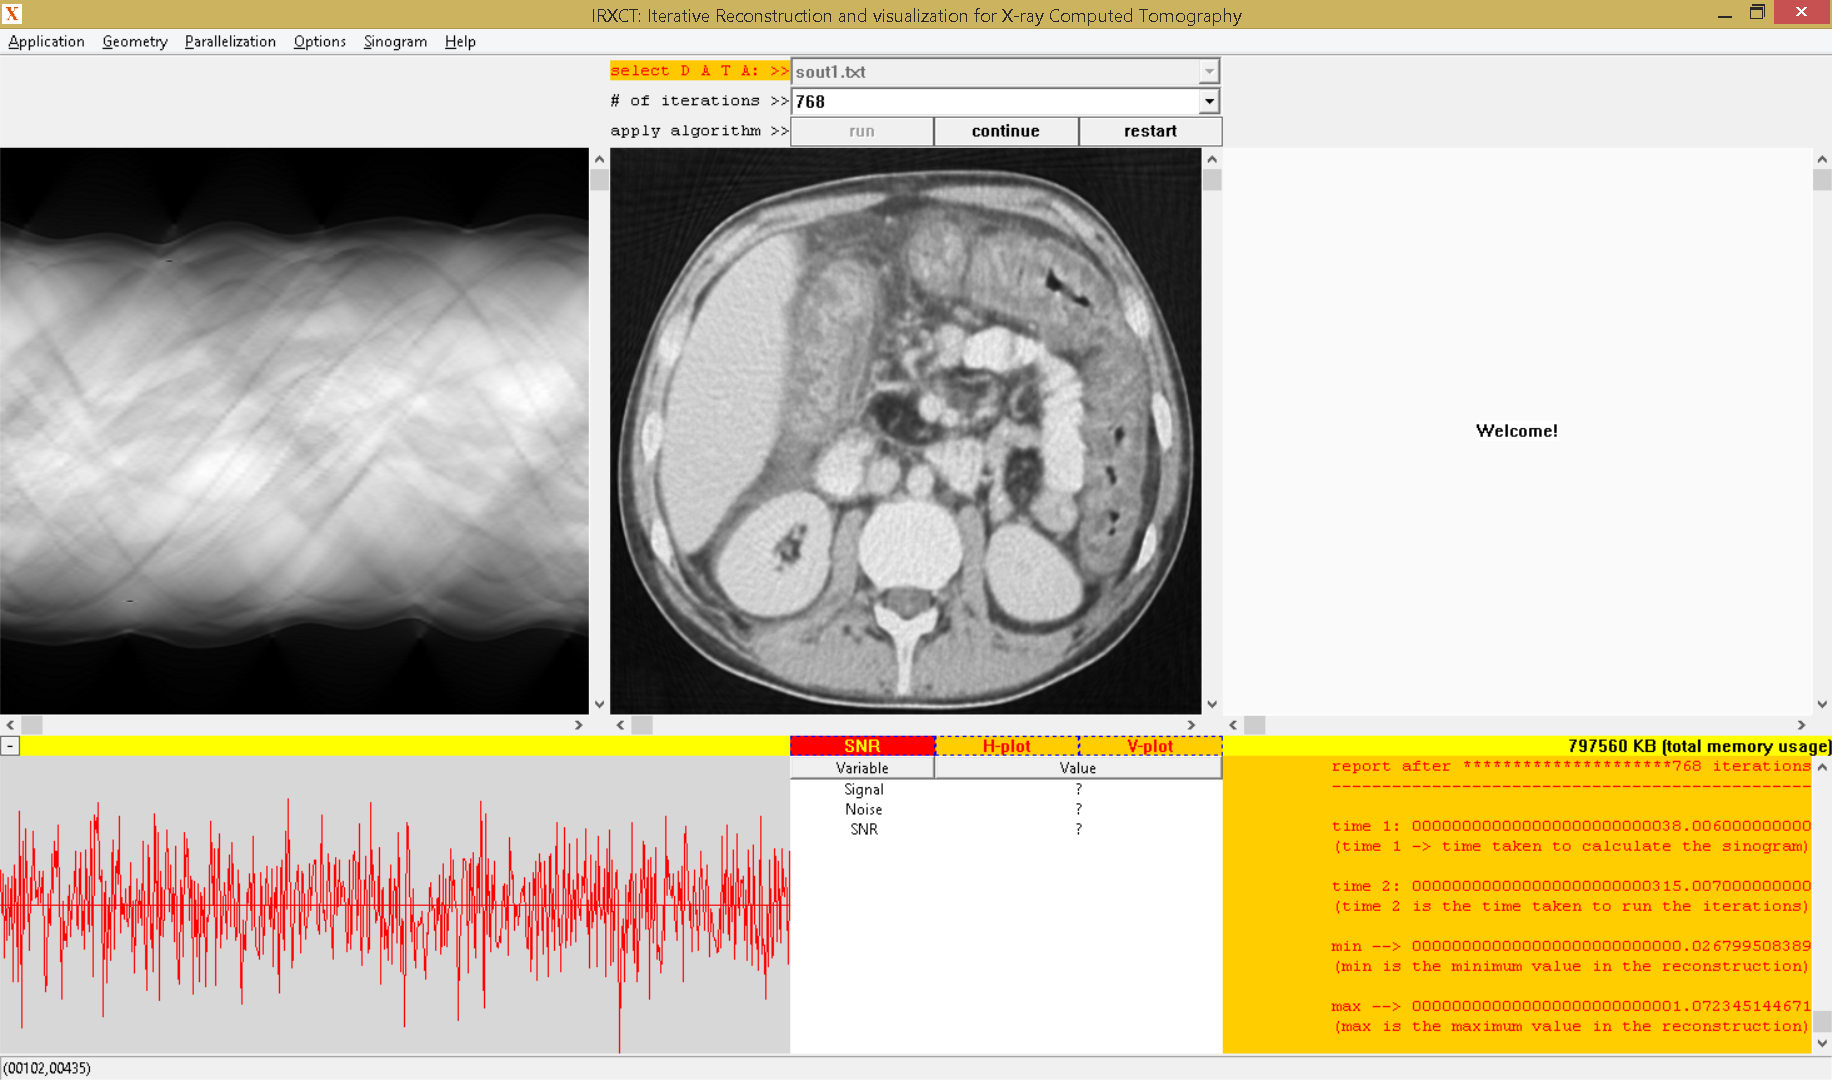Click Welcome panel scroll down arrow
This screenshot has width=1832, height=1080.
(x=1822, y=704)
